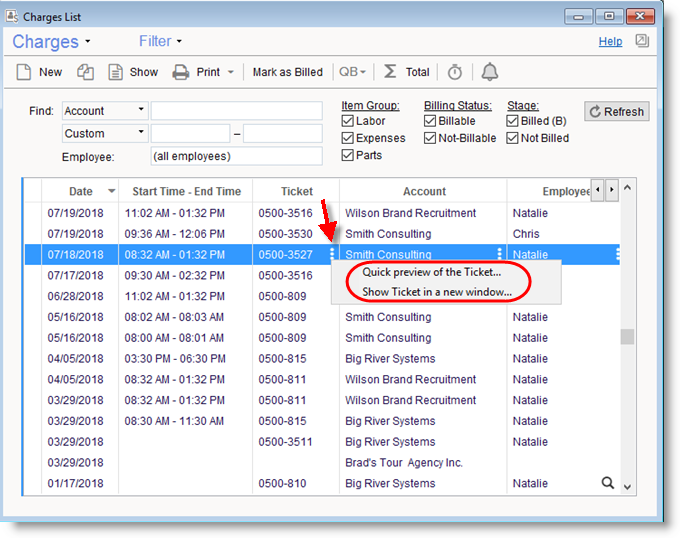Click the New charge toolbar icon
Viewport: 680px width, 538px height.
(x=25, y=72)
